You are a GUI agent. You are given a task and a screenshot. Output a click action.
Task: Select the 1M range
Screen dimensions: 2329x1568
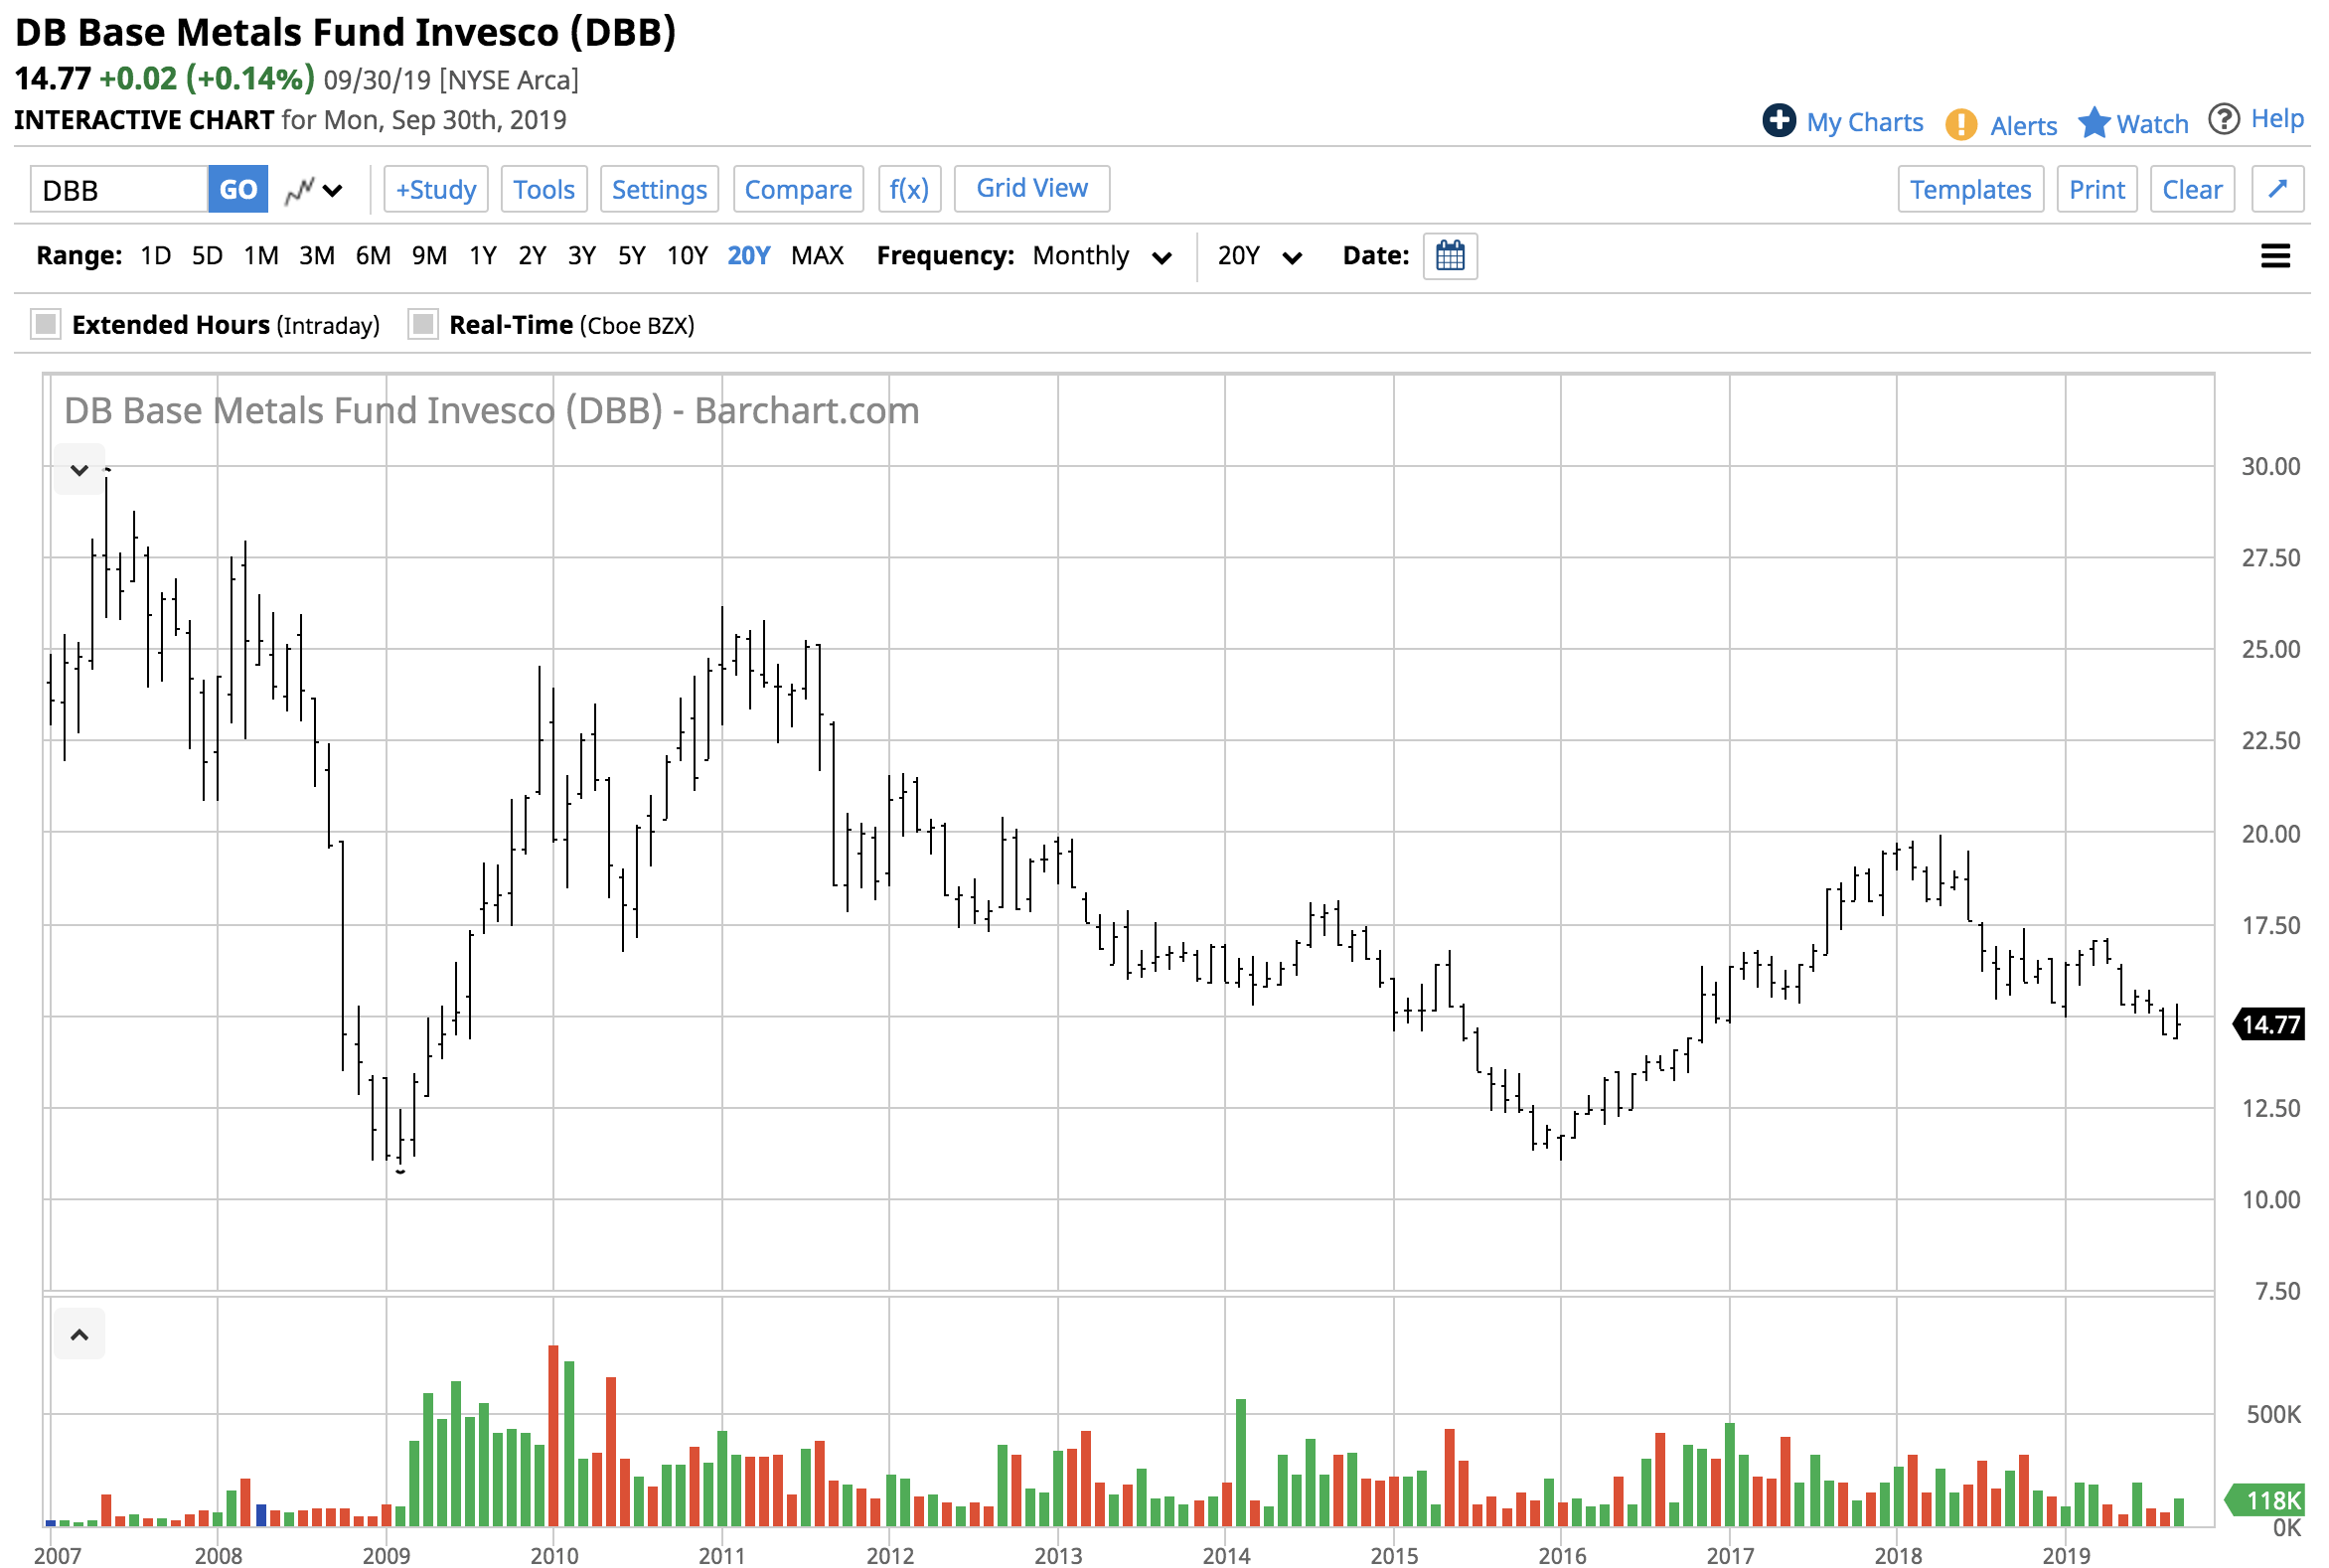[261, 256]
